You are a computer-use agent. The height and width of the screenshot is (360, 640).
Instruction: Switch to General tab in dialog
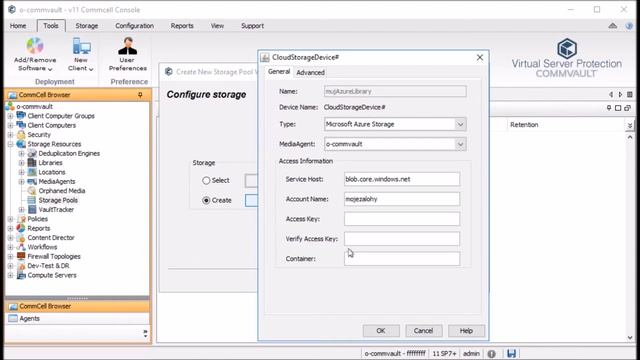[279, 72]
